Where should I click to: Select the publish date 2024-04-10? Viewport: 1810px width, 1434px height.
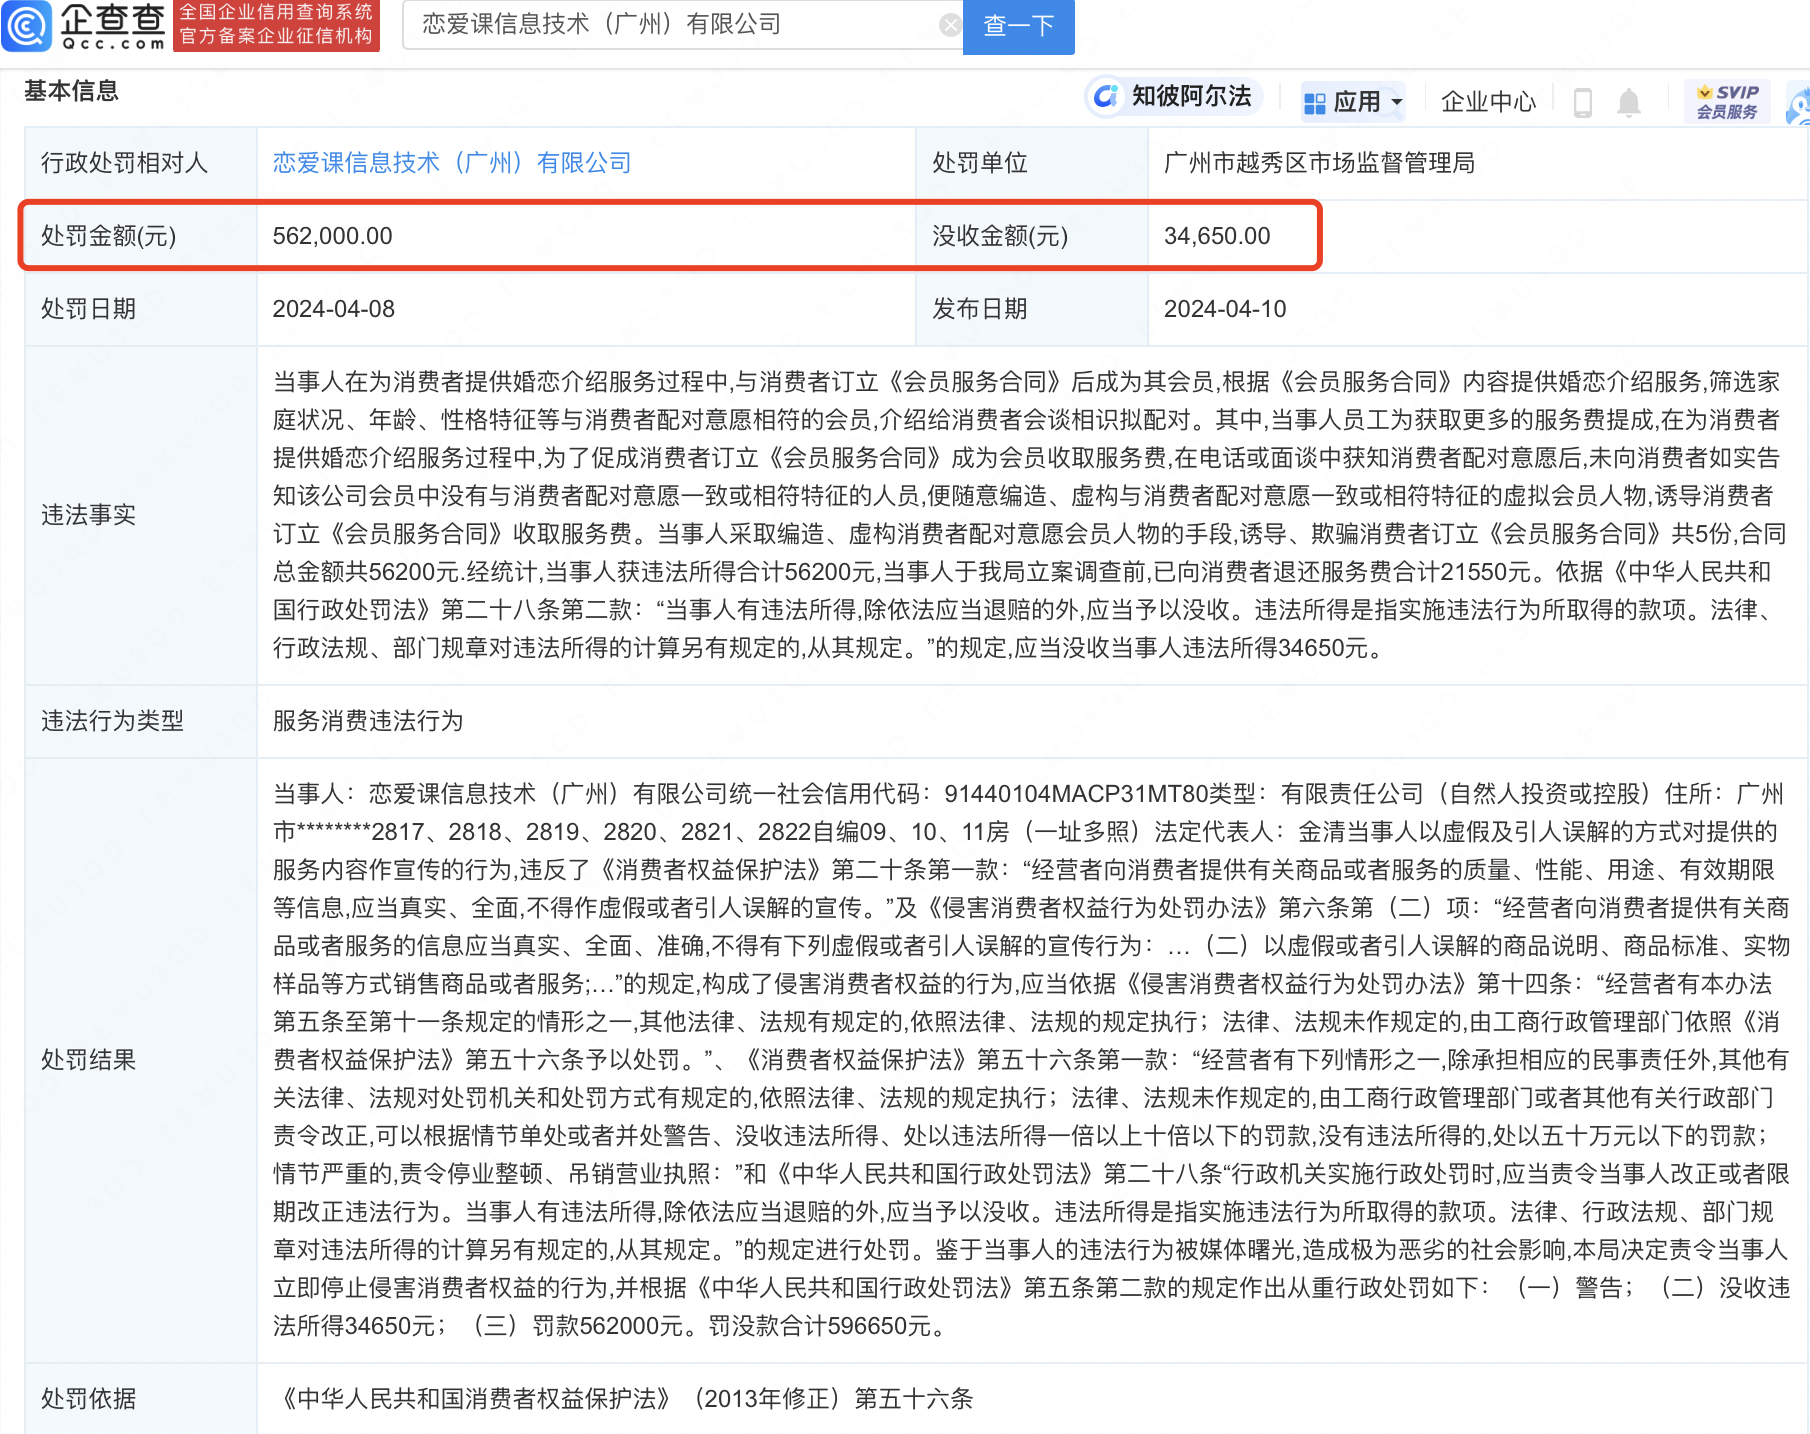point(1225,309)
